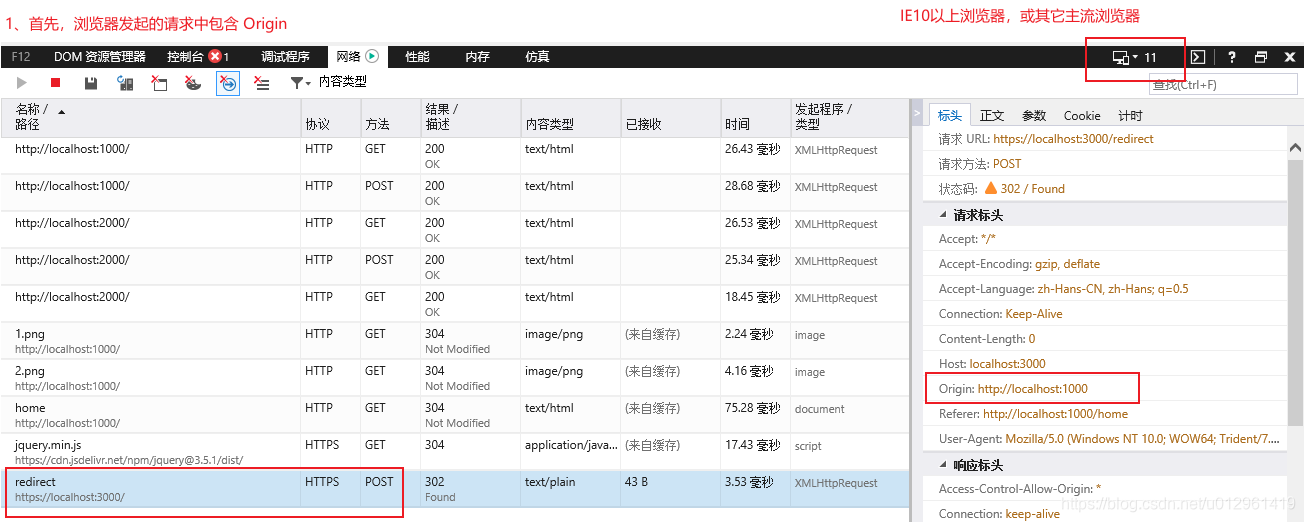Image resolution: width=1305 pixels, height=522 pixels.
Task: Toggle clear entries on navigate
Action: [228, 83]
